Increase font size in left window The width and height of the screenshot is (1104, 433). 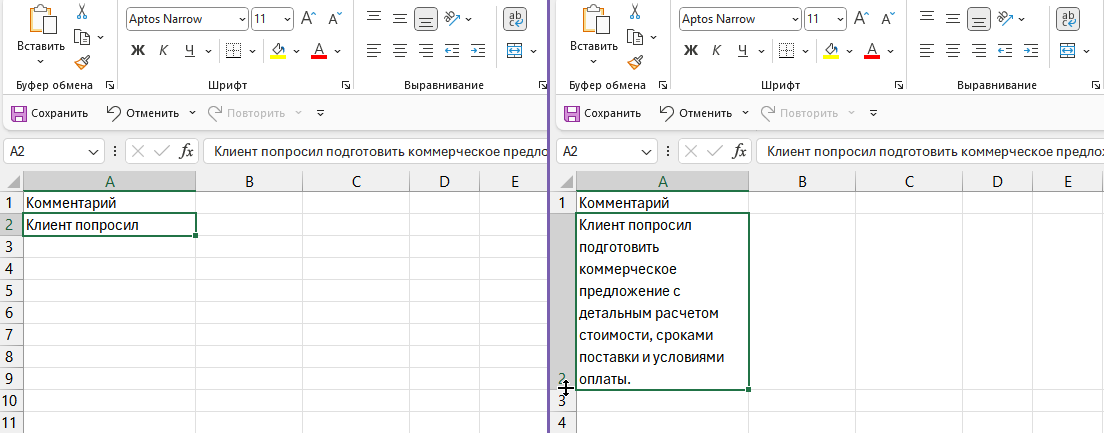coord(308,19)
